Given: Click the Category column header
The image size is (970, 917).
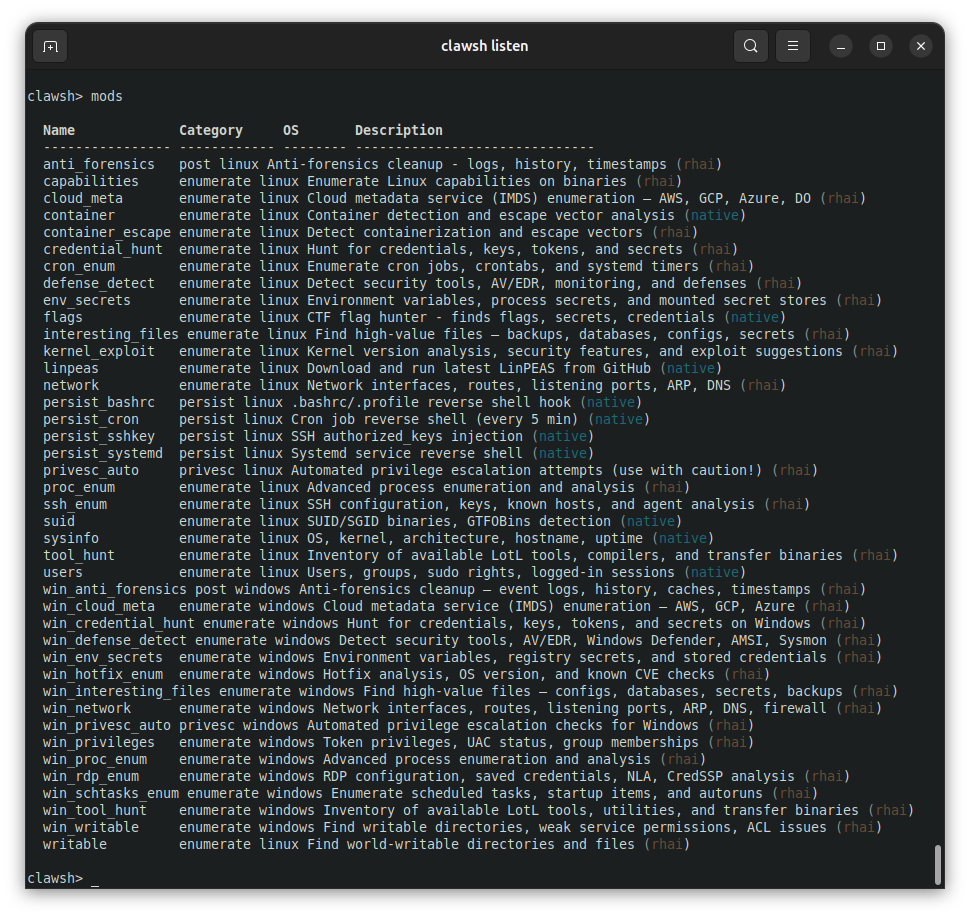Looking at the screenshot, I should tap(211, 130).
